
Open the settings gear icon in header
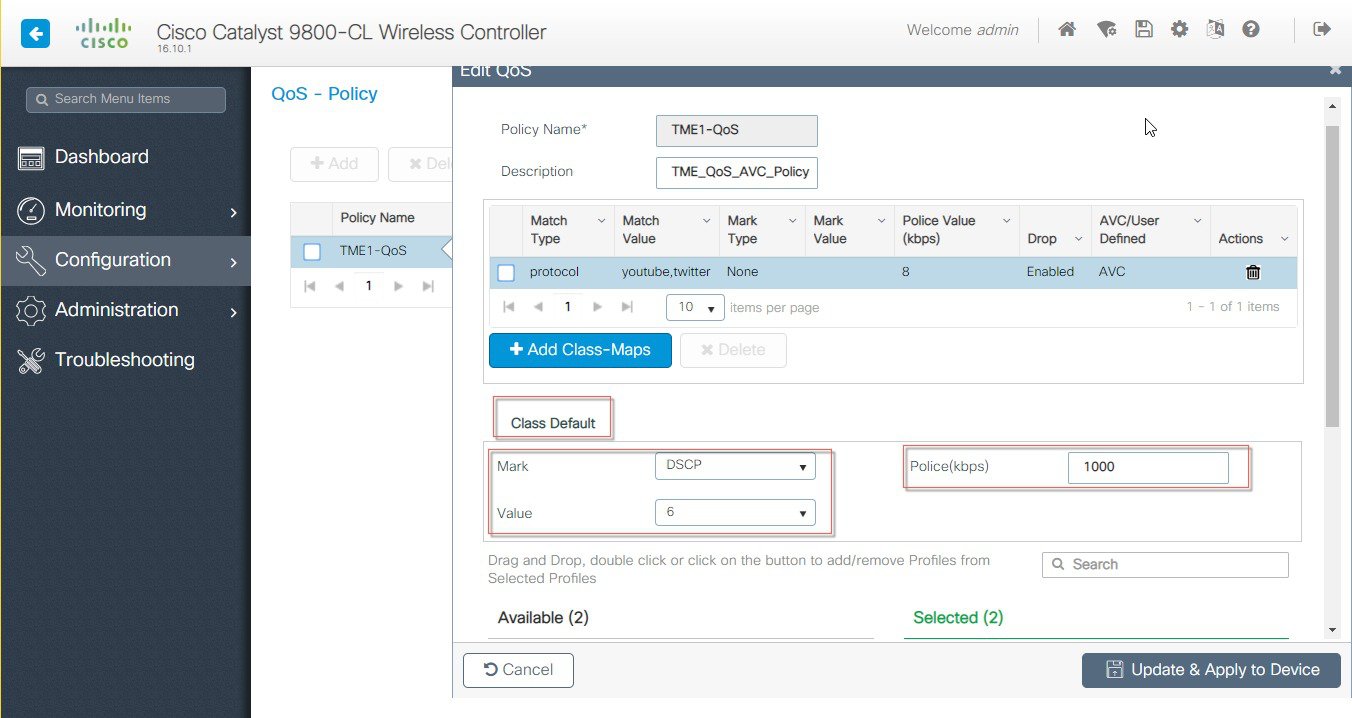tap(1180, 30)
